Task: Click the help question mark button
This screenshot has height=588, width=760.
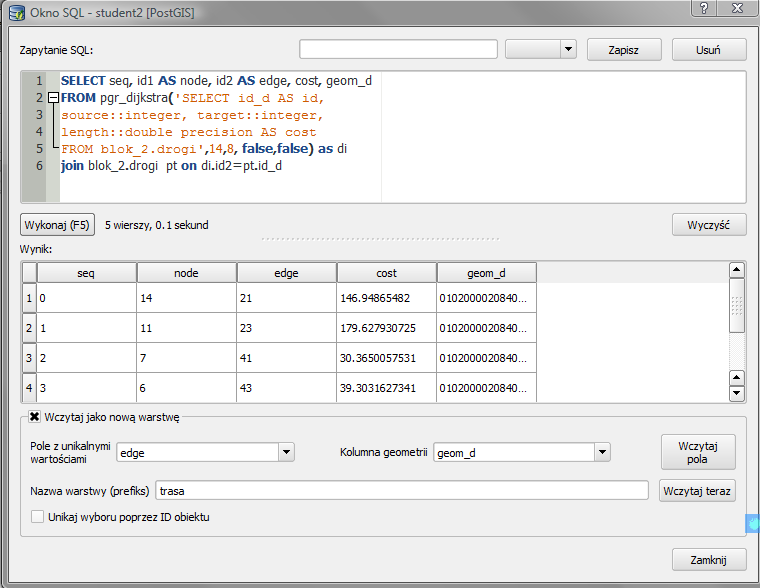Action: (x=704, y=7)
